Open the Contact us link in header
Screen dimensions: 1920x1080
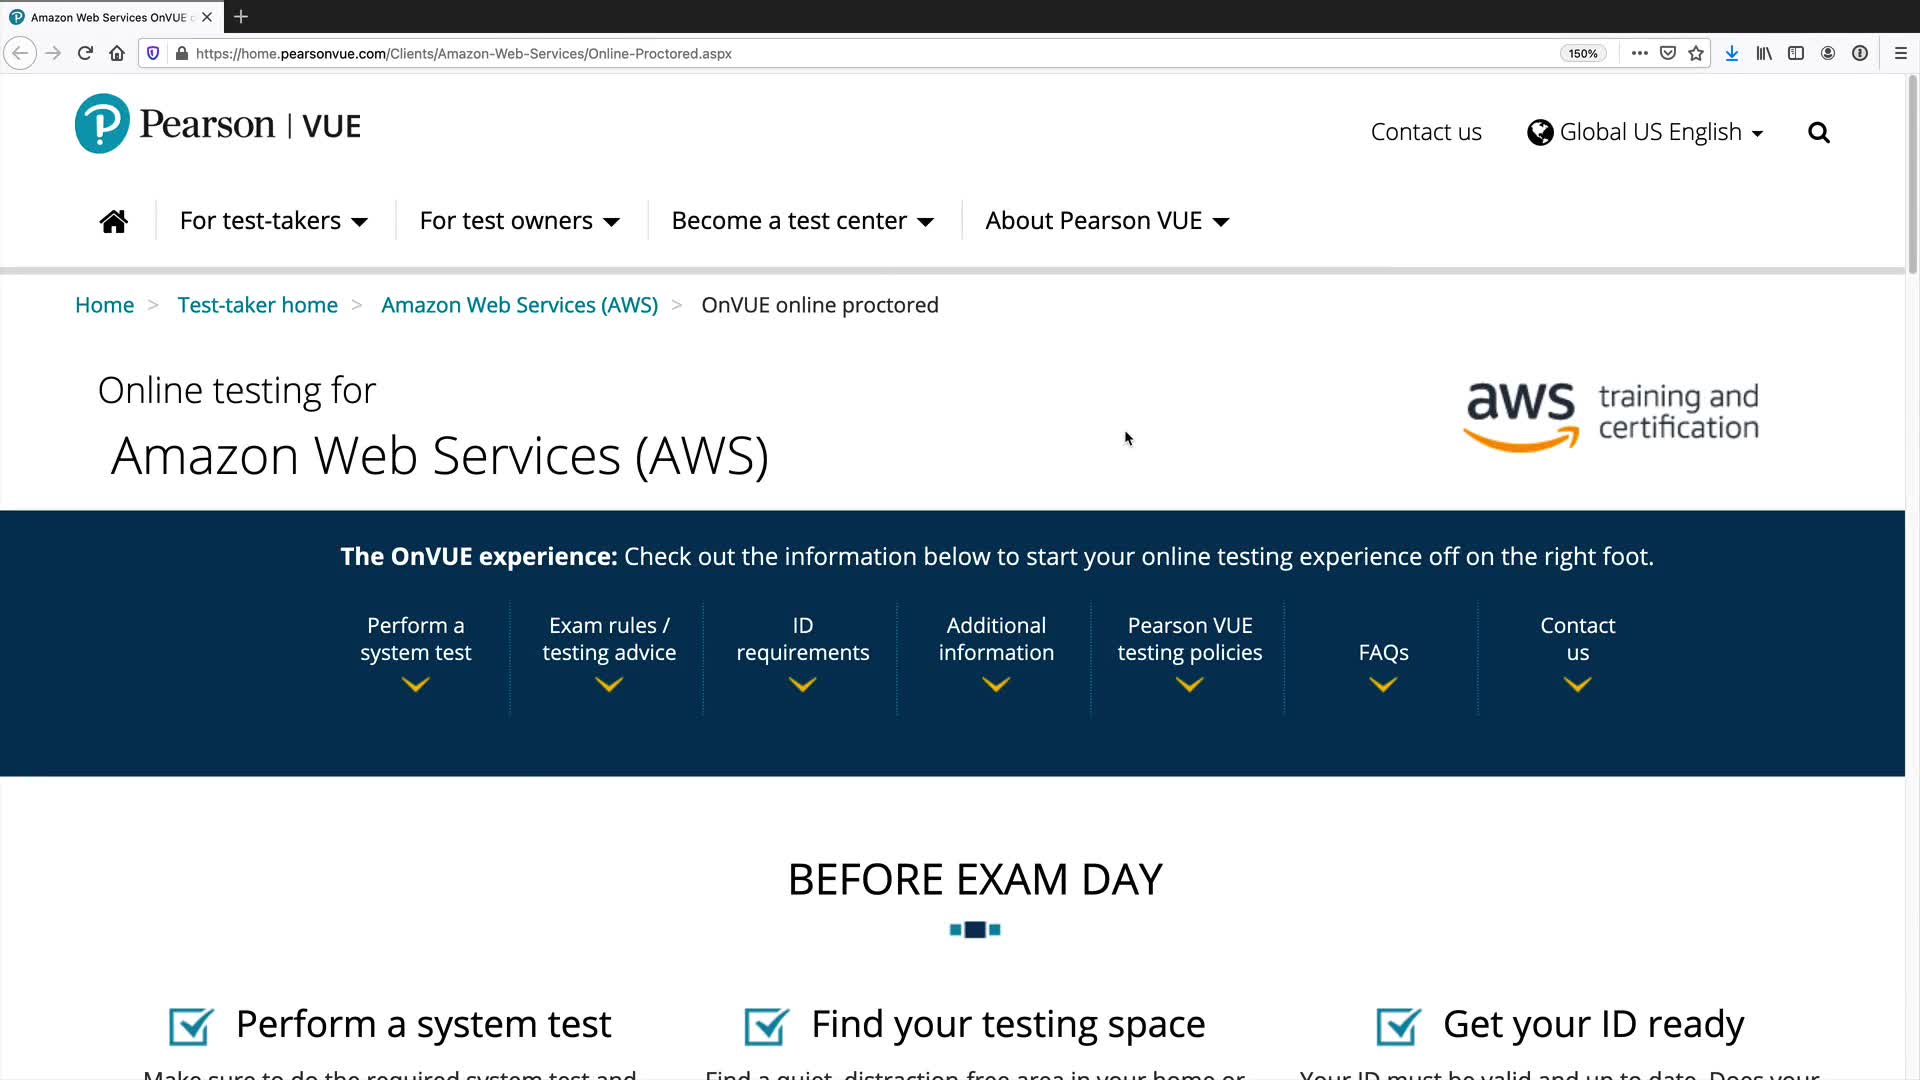pyautogui.click(x=1426, y=133)
